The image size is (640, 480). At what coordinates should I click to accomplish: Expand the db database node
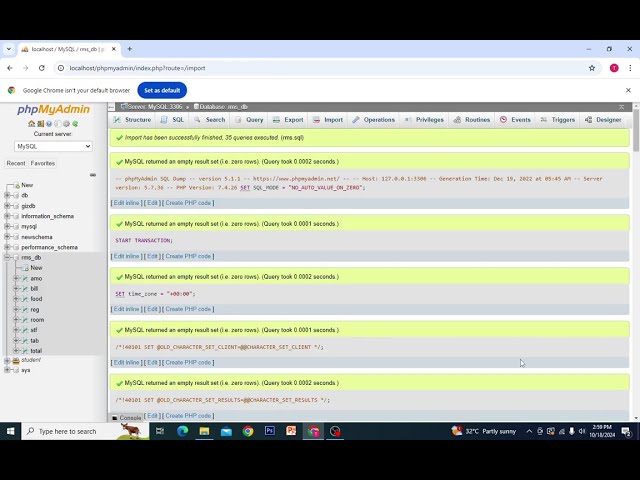pyautogui.click(x=7, y=196)
